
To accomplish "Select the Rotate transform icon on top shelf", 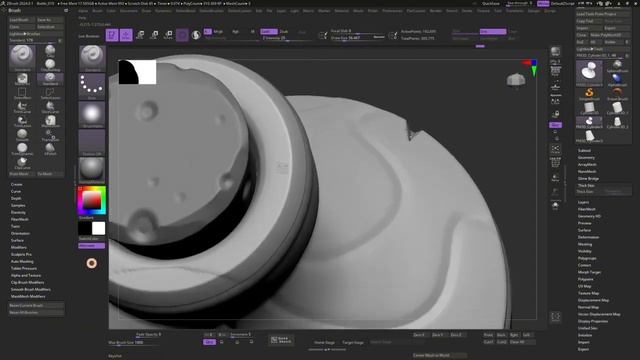I will point(168,35).
